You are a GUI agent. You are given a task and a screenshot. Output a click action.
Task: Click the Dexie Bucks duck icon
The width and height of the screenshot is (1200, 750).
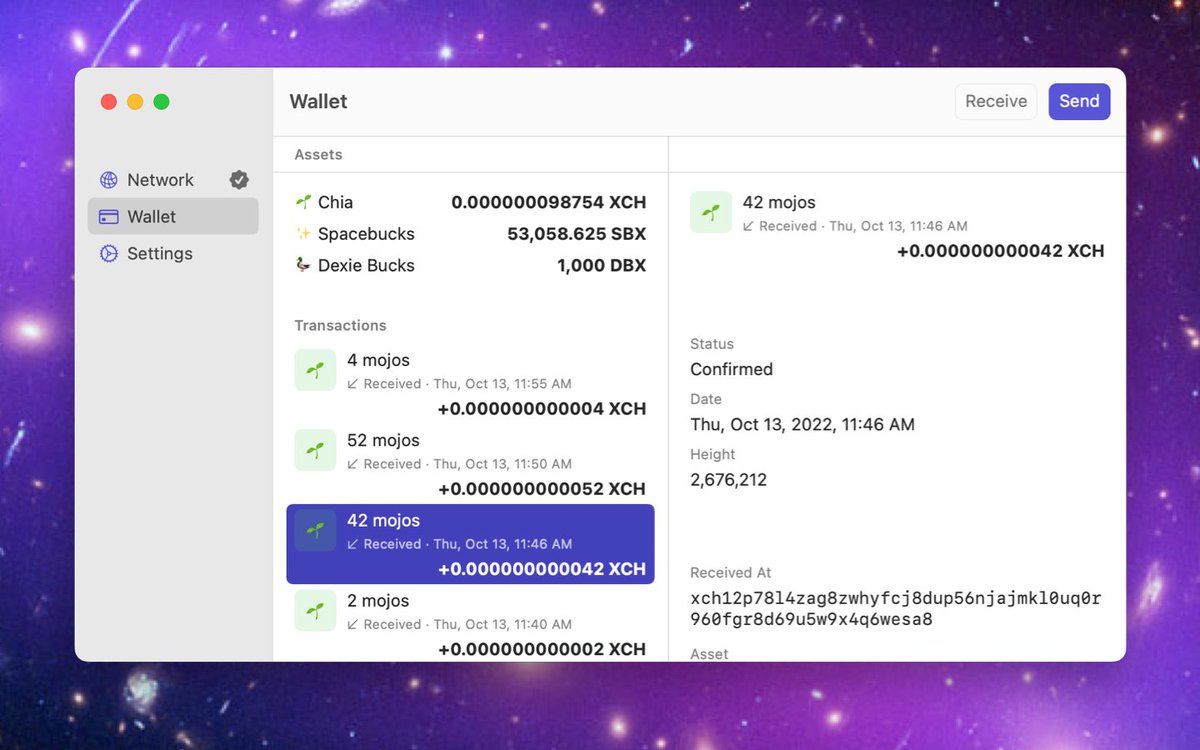(x=301, y=265)
